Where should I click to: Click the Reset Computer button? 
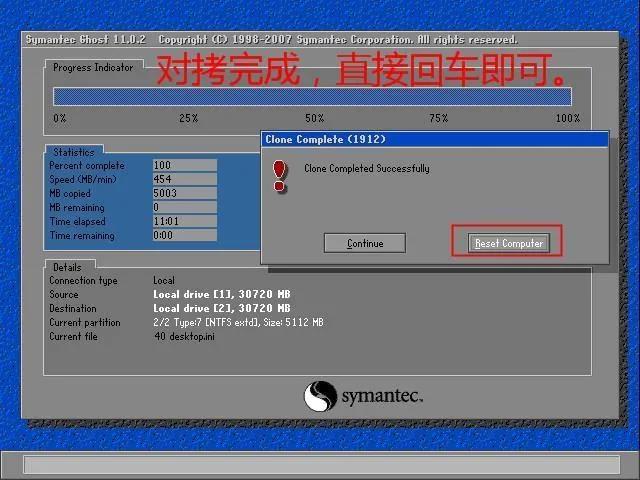[x=509, y=243]
